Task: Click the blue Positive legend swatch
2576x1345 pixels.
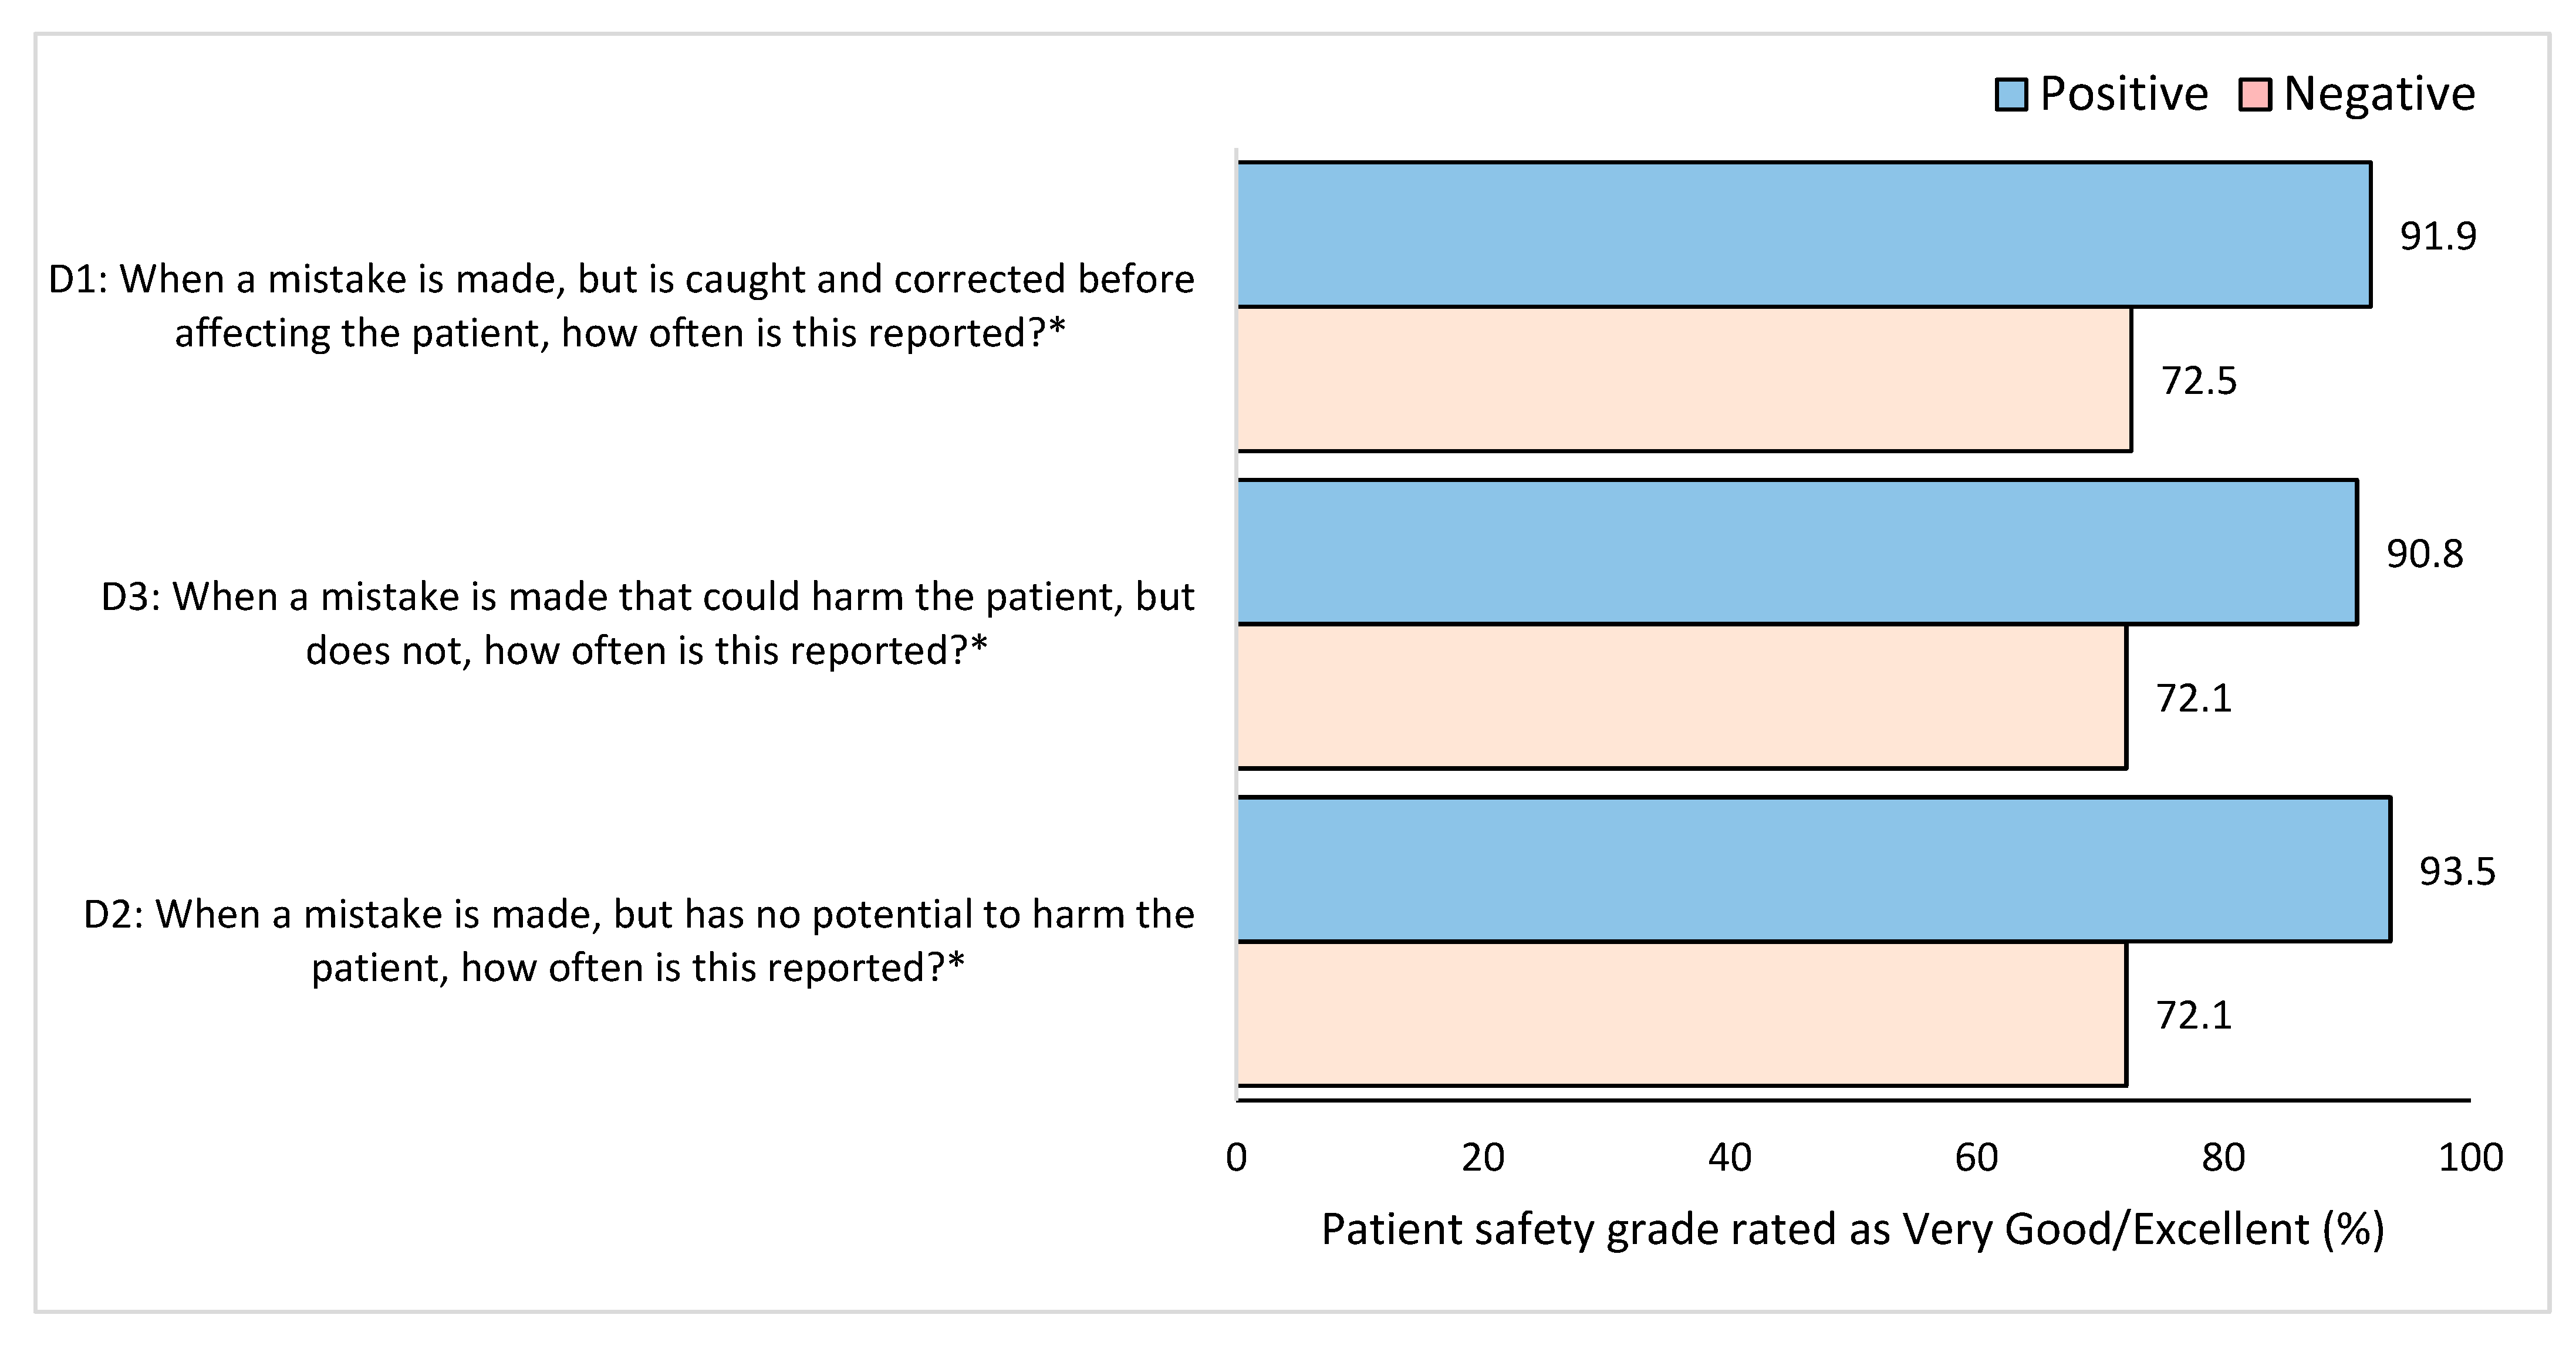Action: coord(2011,94)
